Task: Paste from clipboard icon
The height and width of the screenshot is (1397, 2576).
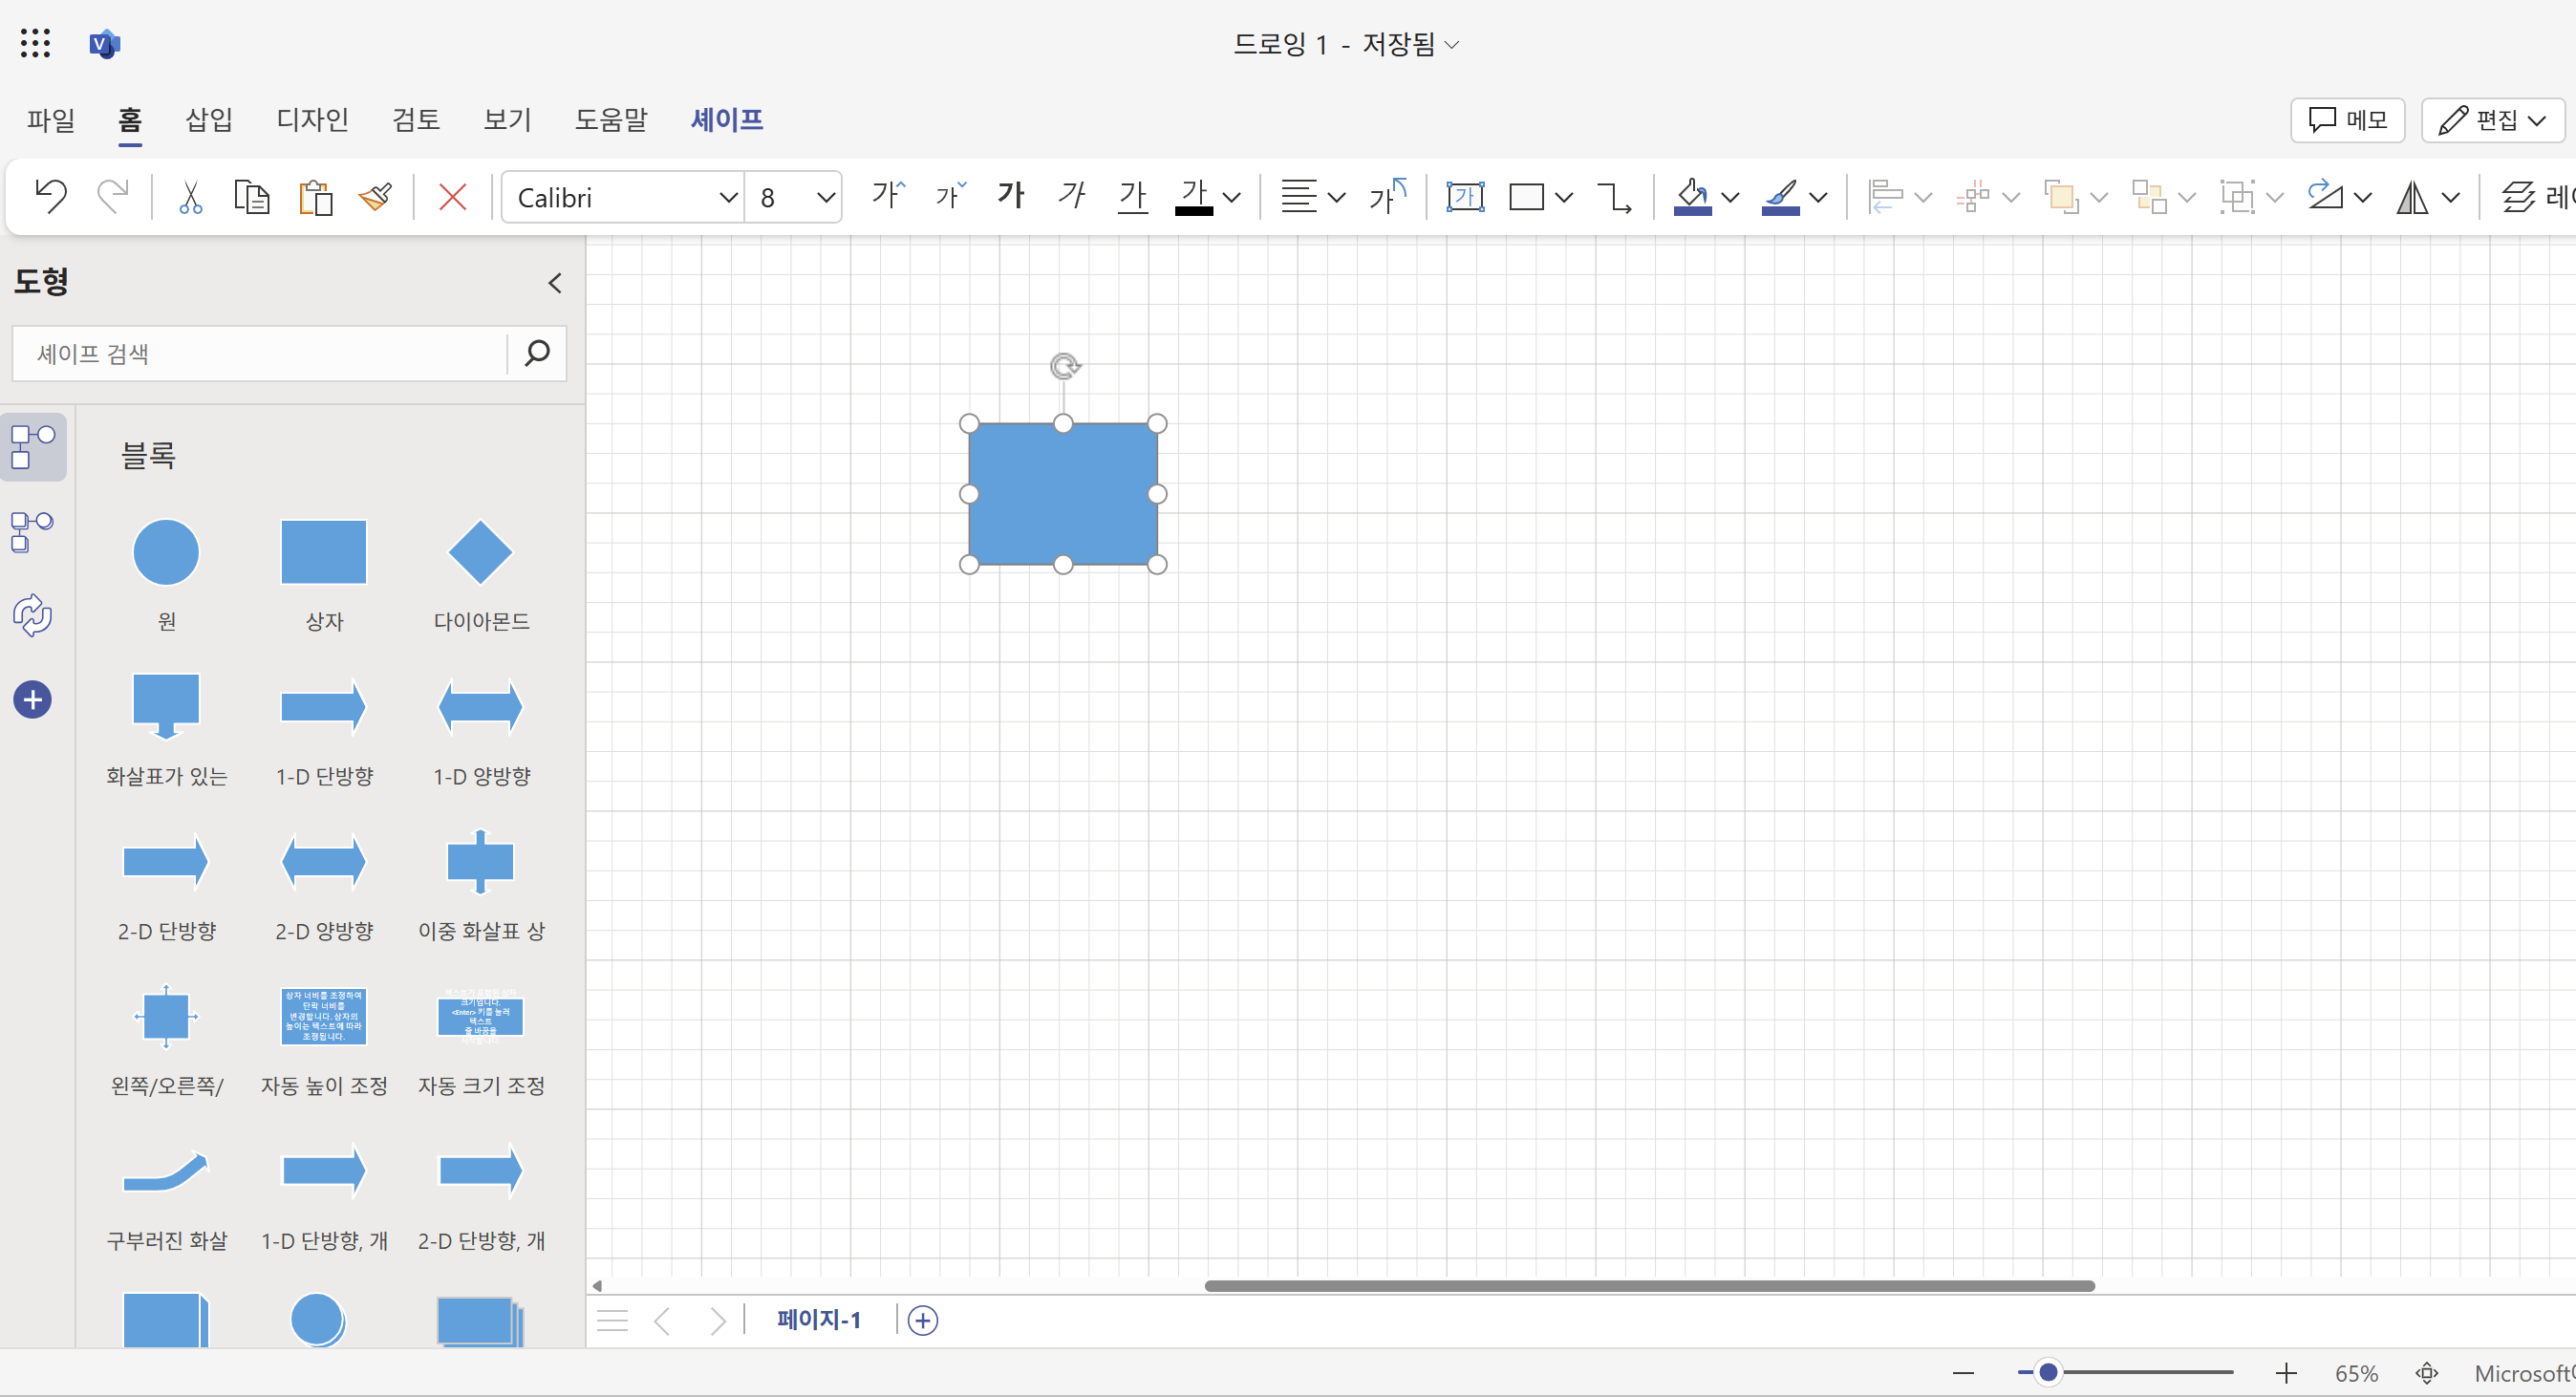Action: click(315, 196)
